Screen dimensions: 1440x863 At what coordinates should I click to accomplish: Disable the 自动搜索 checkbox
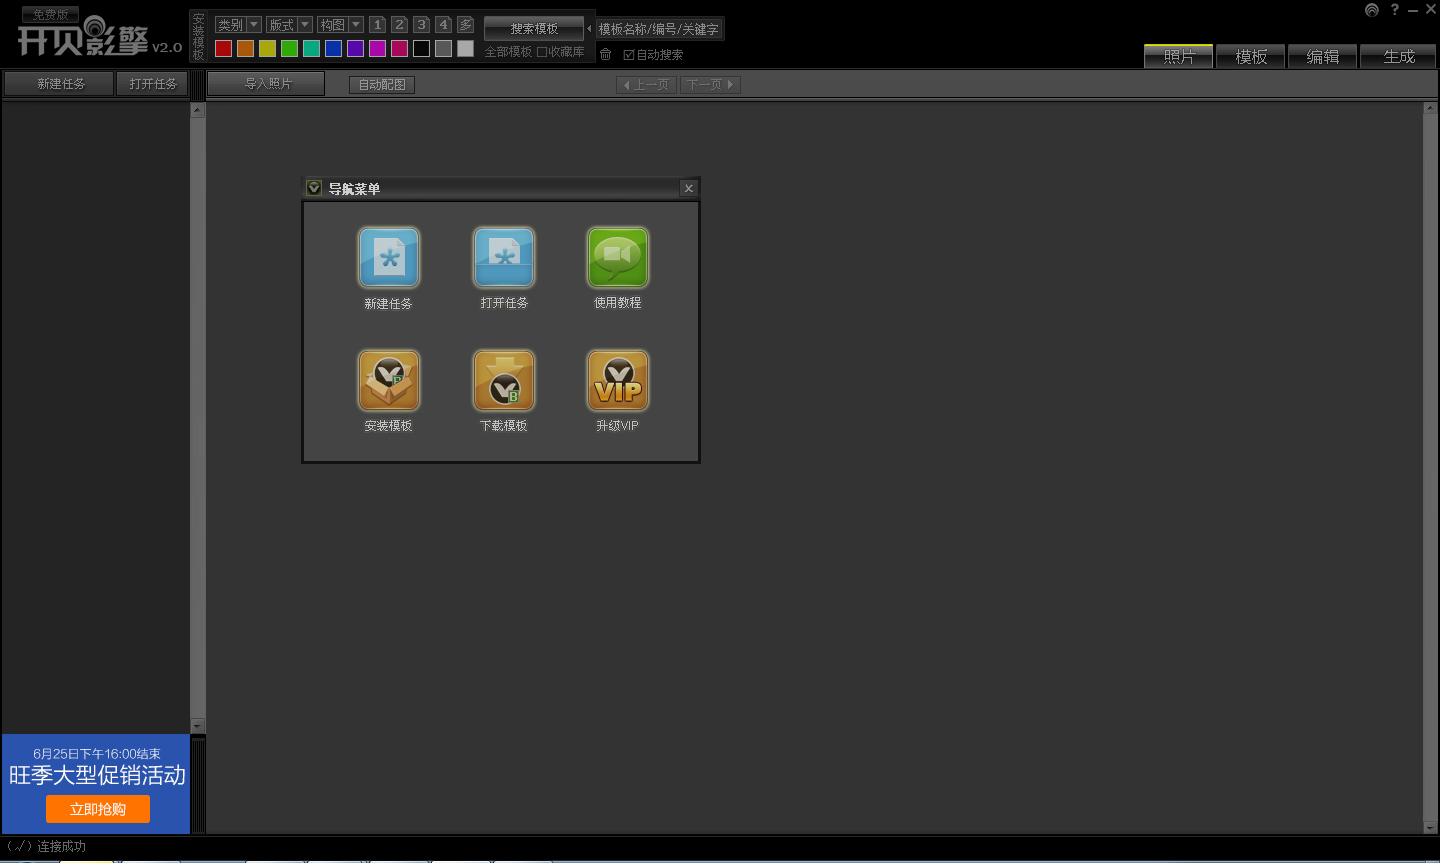point(629,55)
